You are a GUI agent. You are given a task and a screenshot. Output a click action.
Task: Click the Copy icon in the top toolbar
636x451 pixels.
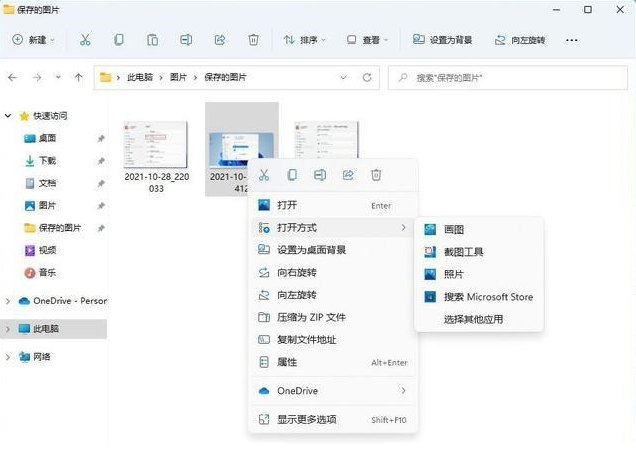click(118, 40)
